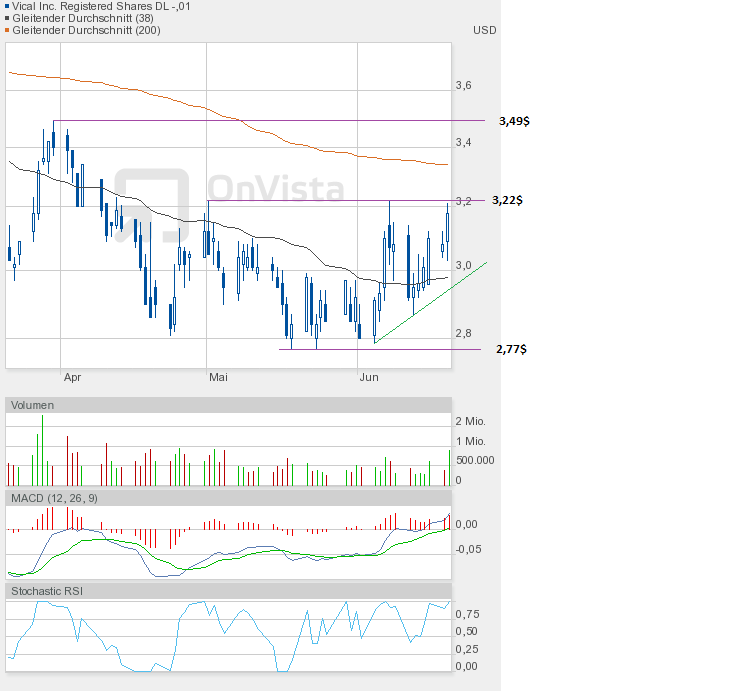Click the green ascending trend line
This screenshot has height=691, width=731.
(430, 303)
